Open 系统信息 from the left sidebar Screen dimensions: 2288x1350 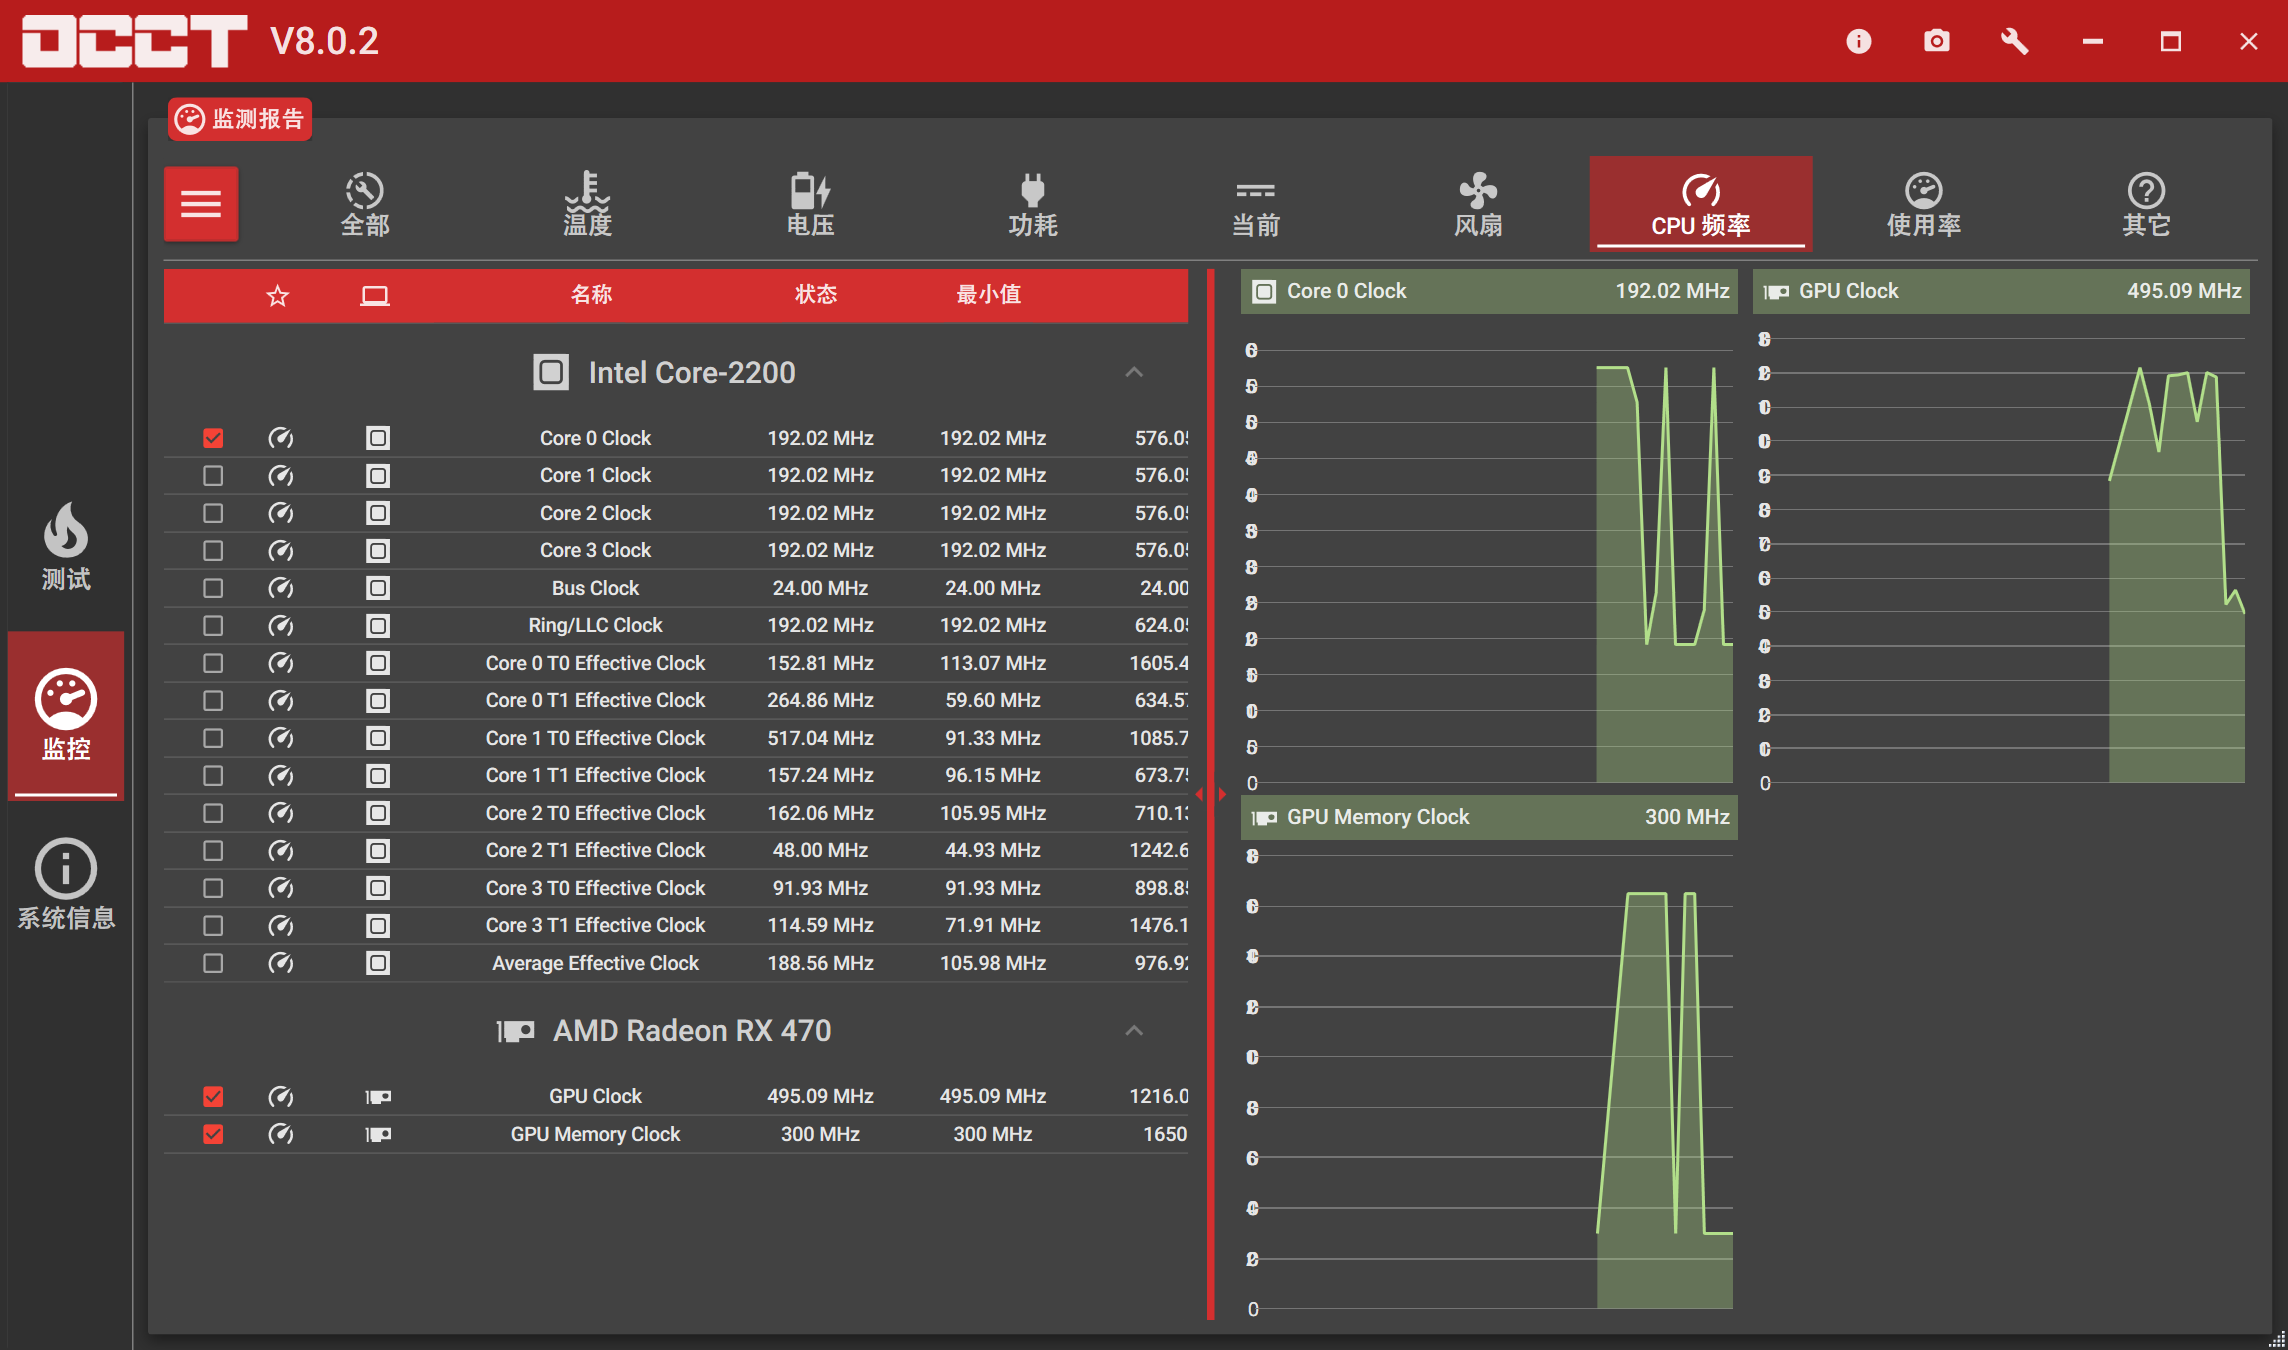pyautogui.click(x=64, y=882)
